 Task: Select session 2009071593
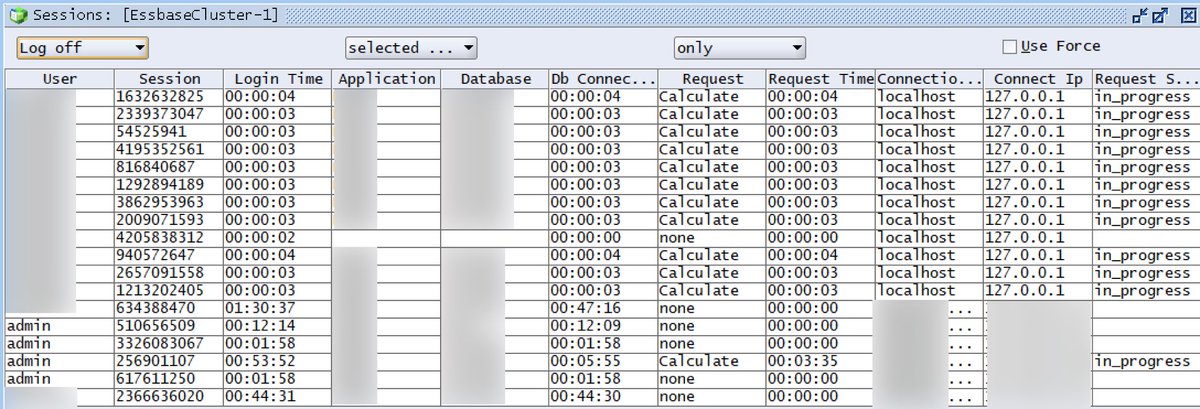coord(159,219)
